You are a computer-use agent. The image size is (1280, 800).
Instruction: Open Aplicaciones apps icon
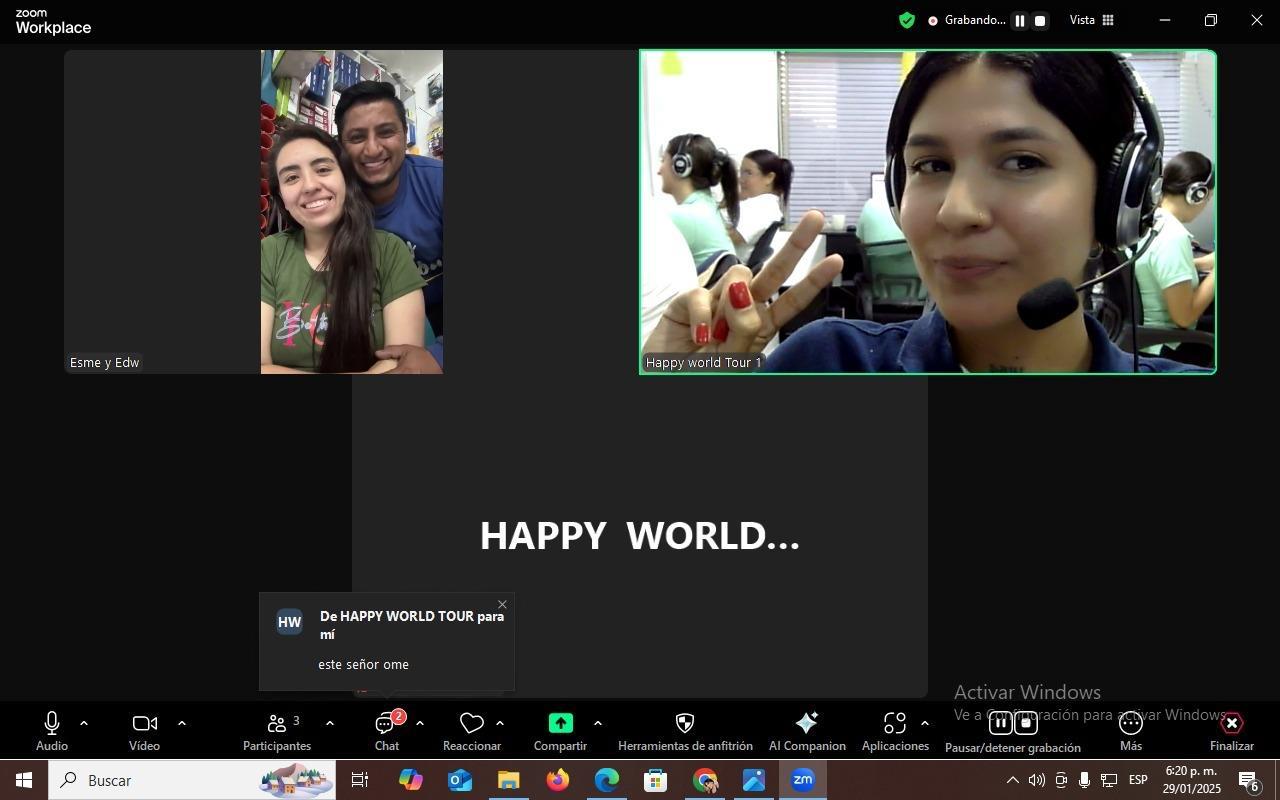895,731
